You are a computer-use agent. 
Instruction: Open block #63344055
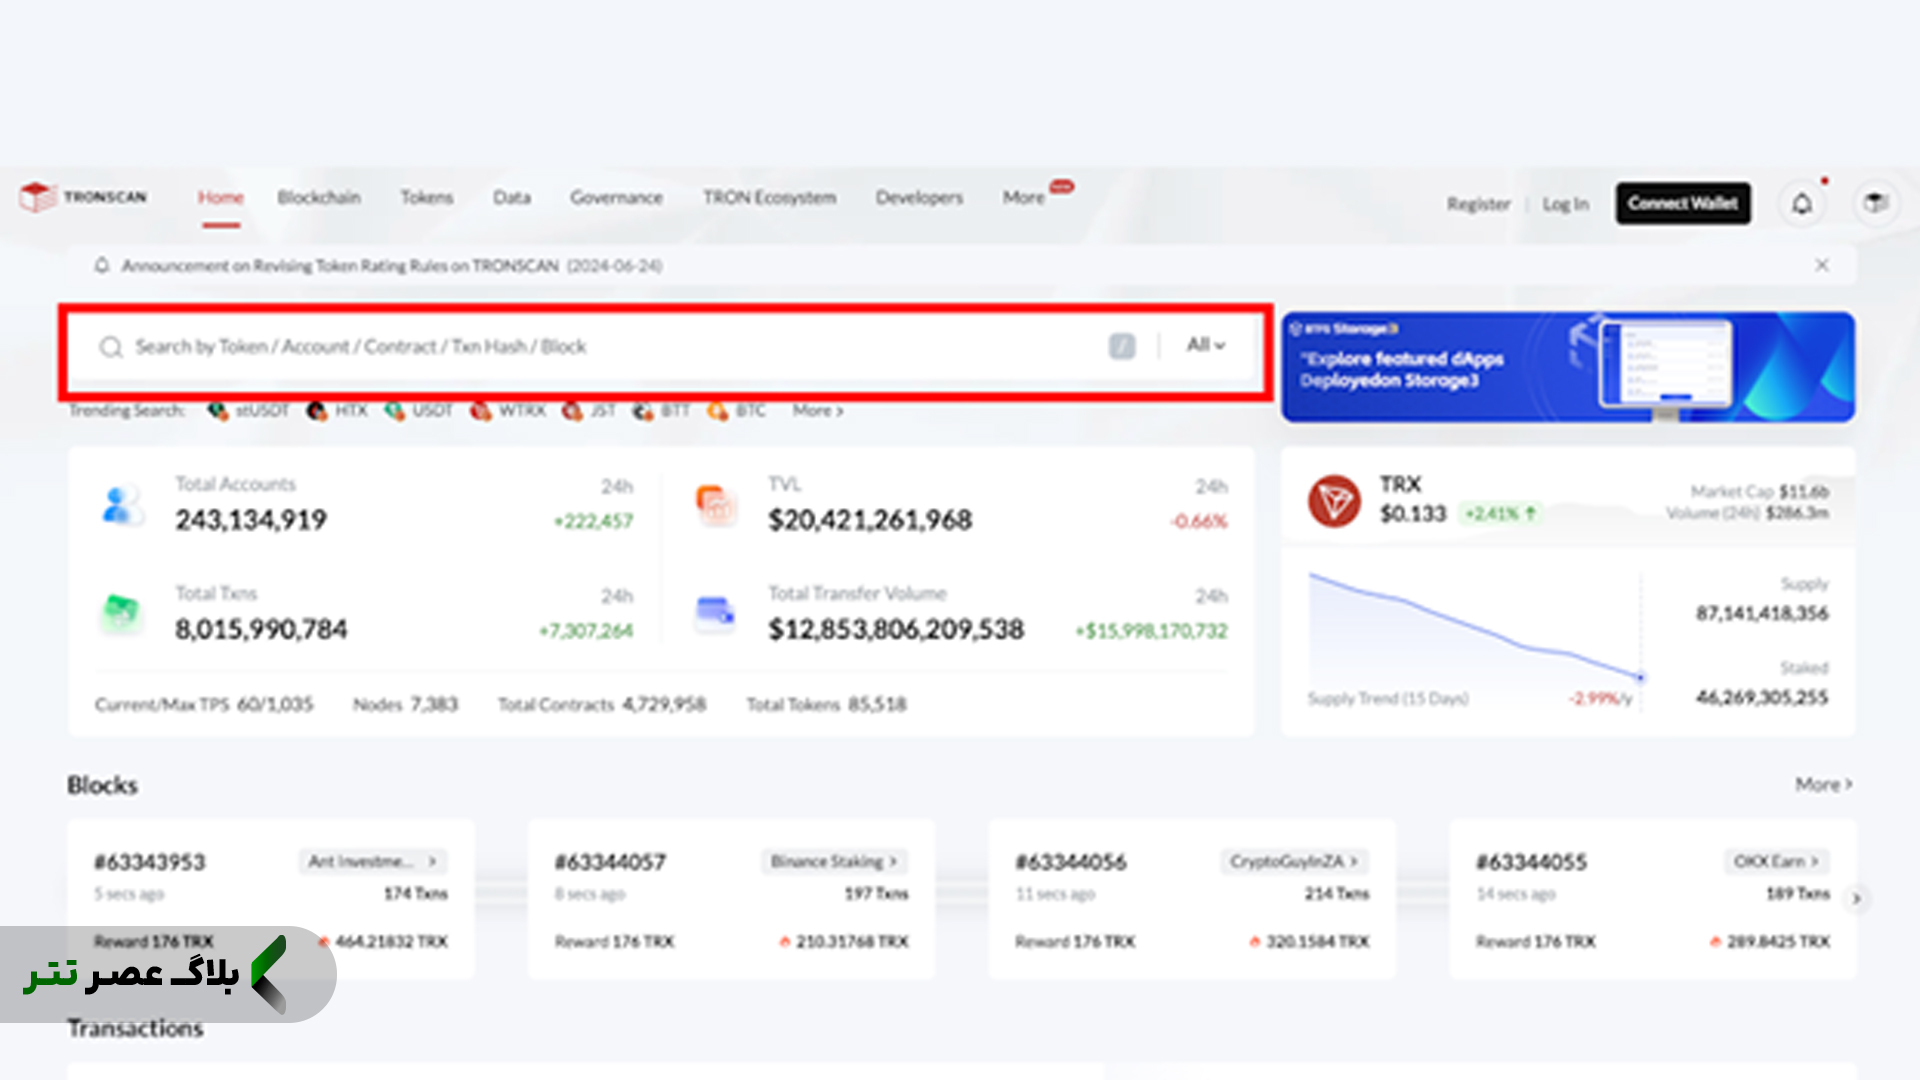point(1532,862)
